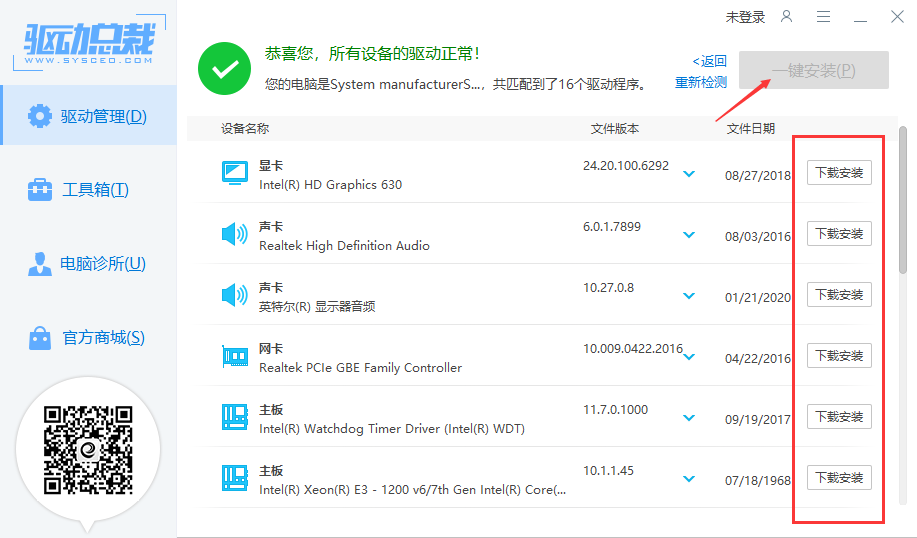
Task: Open the 驱动管理(D) tab
Action: (88, 116)
